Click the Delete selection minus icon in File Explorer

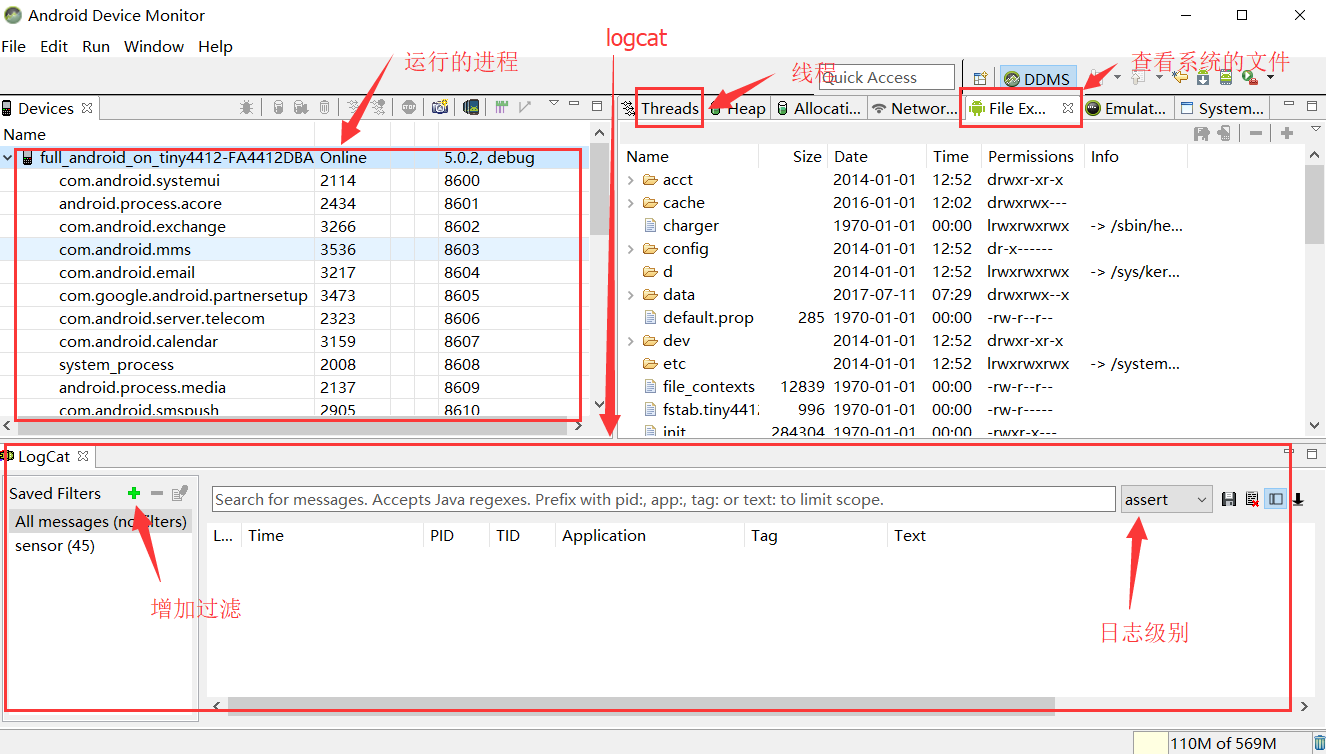tap(1256, 133)
